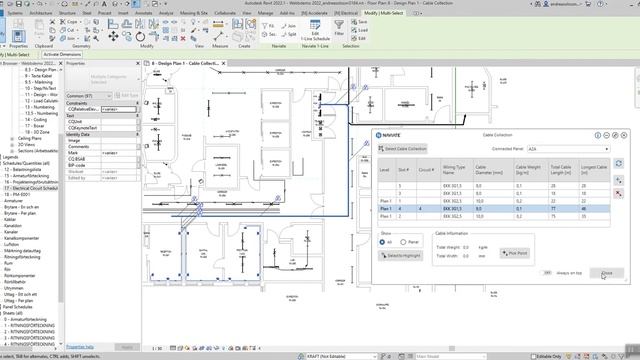Expand the 3D Views tree node

(12, 145)
